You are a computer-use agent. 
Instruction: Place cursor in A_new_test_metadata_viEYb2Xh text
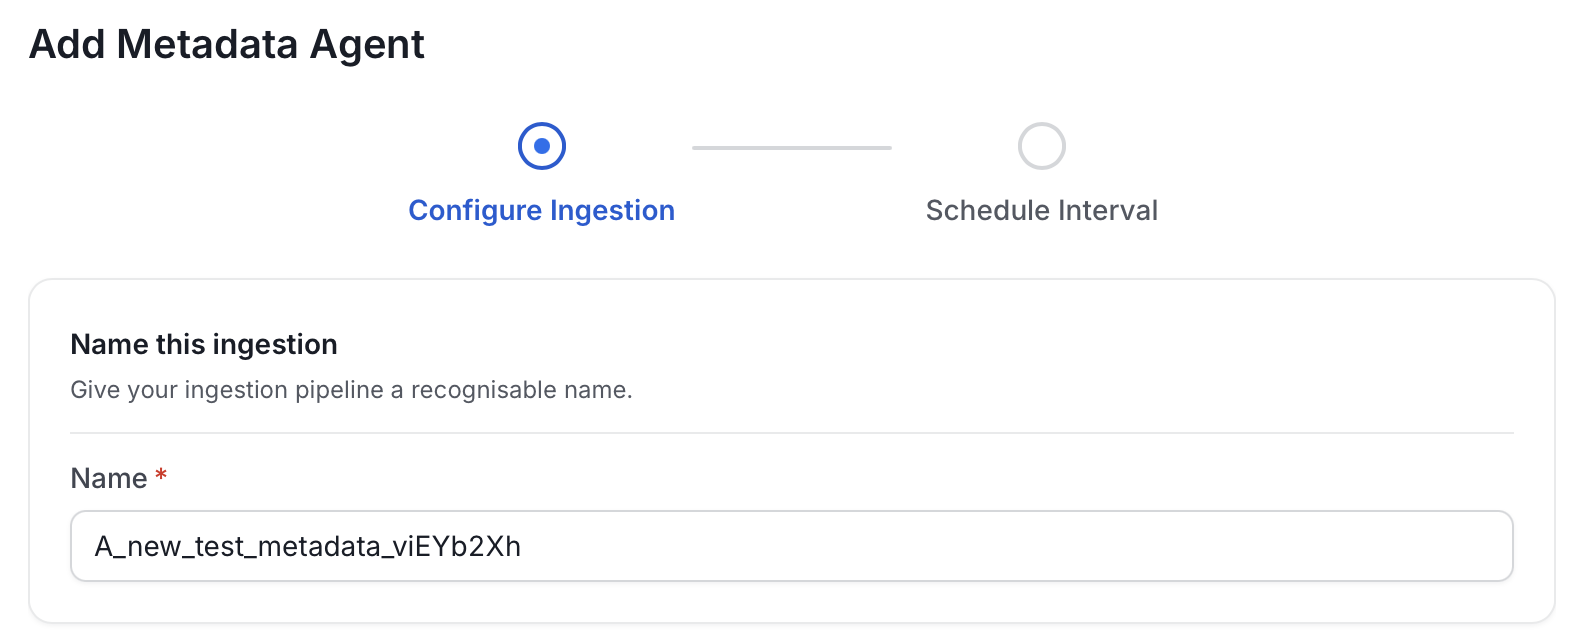coord(308,546)
